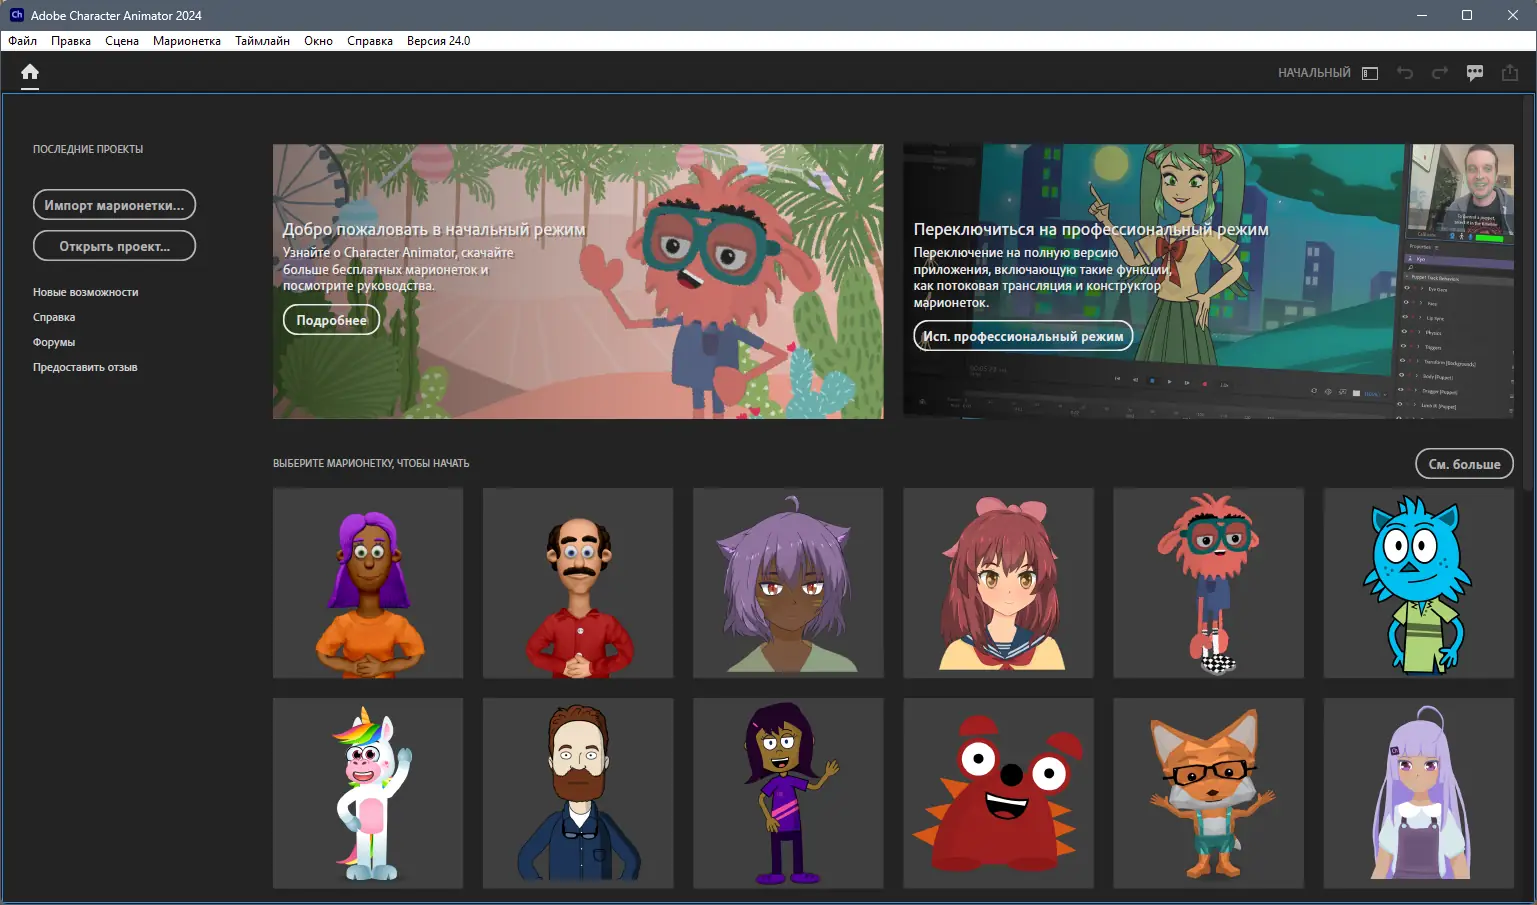
Task: Click the Открыть проект... button
Action: 114,246
